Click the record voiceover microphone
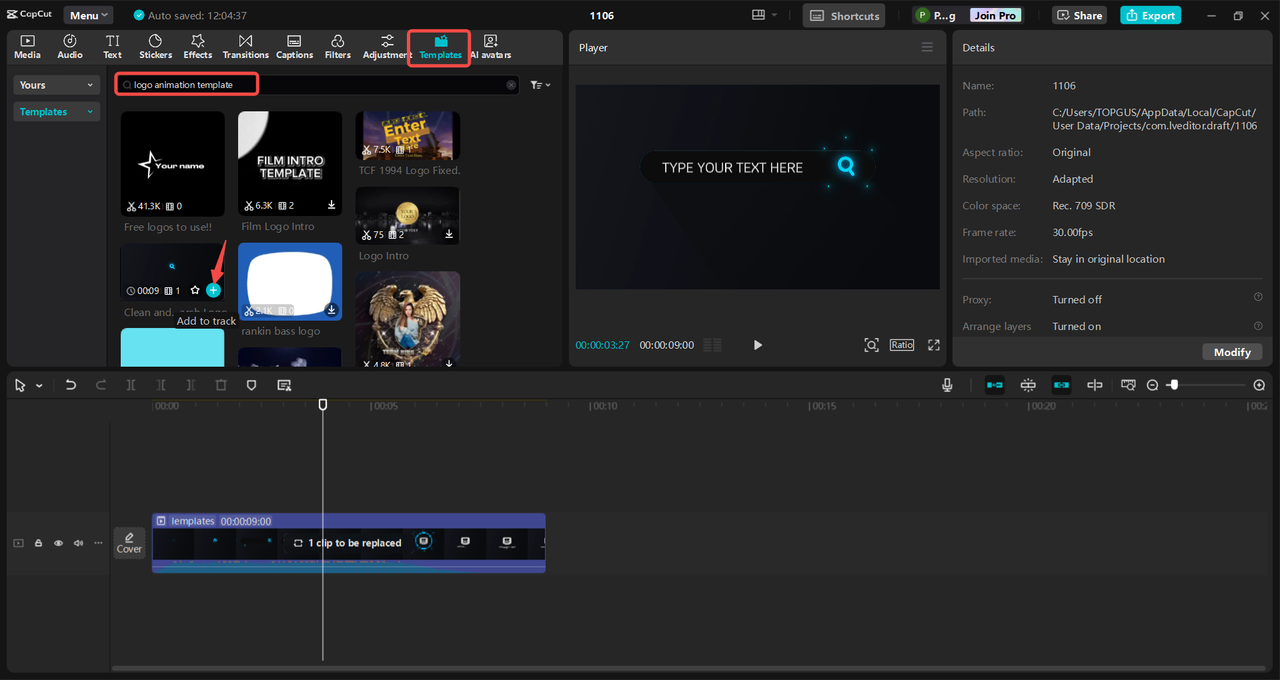 (947, 385)
